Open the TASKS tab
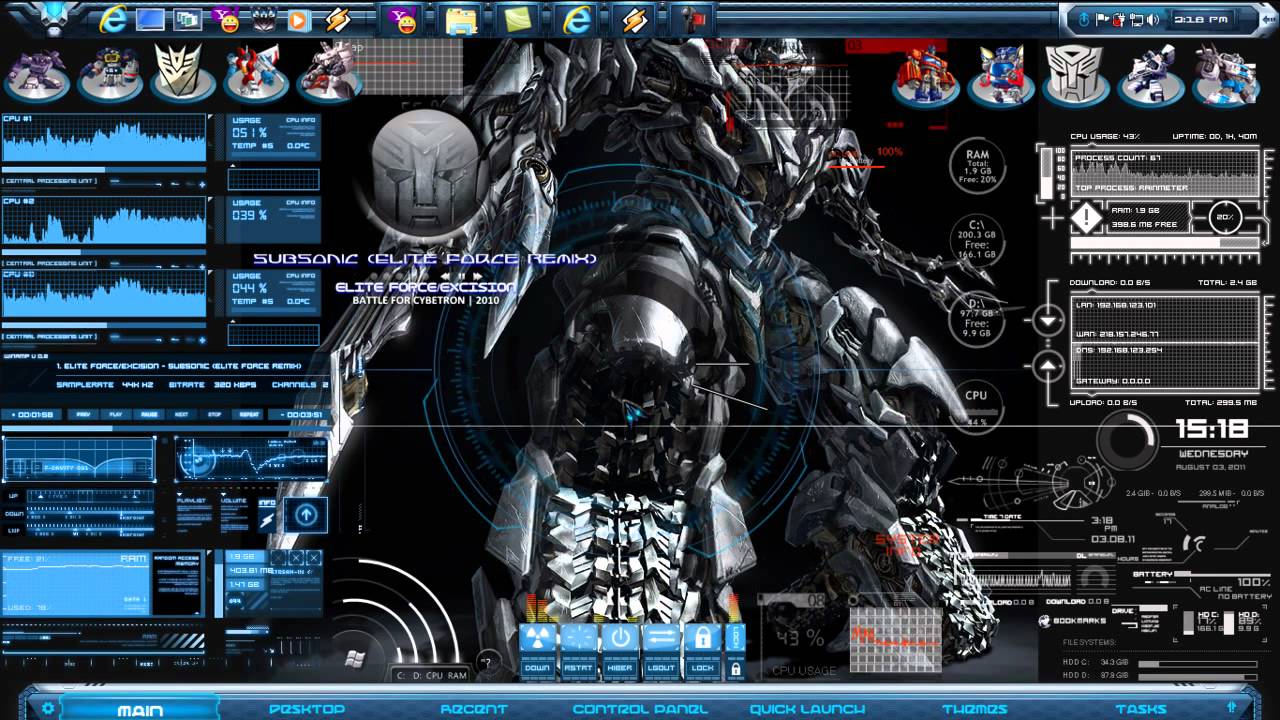This screenshot has height=720, width=1280. 1141,709
